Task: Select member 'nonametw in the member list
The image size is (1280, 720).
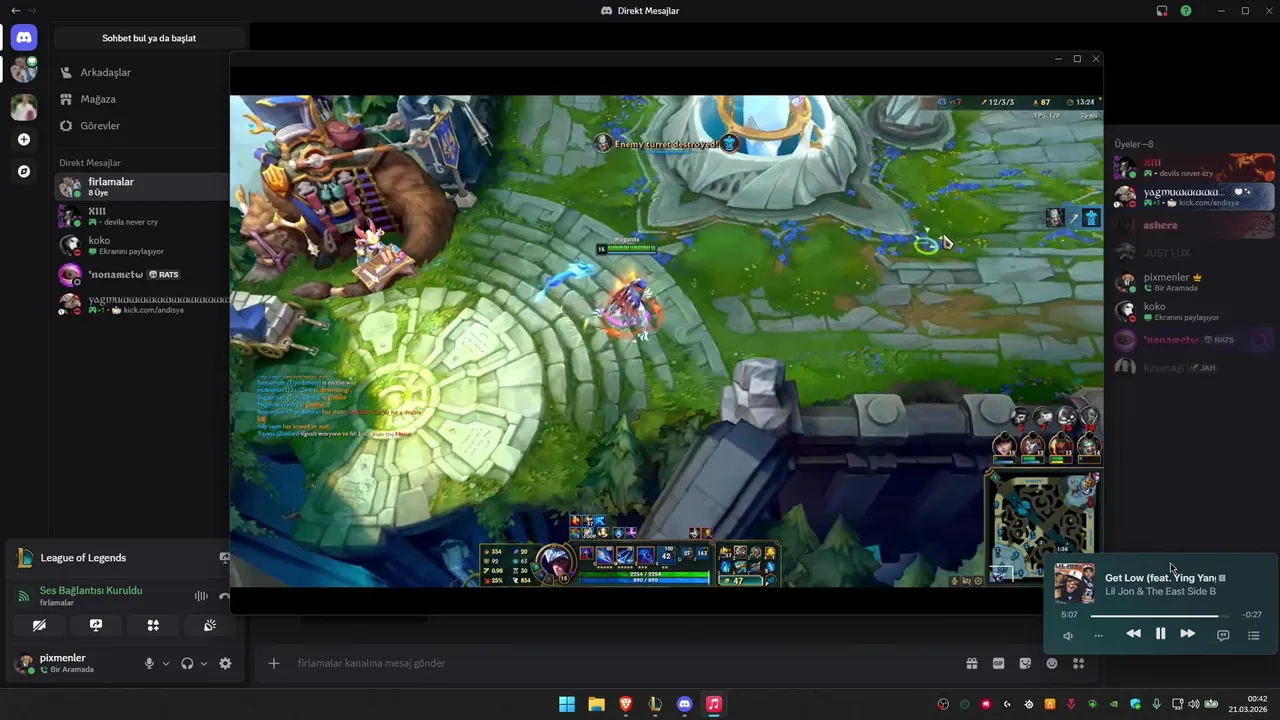Action: tap(1194, 340)
